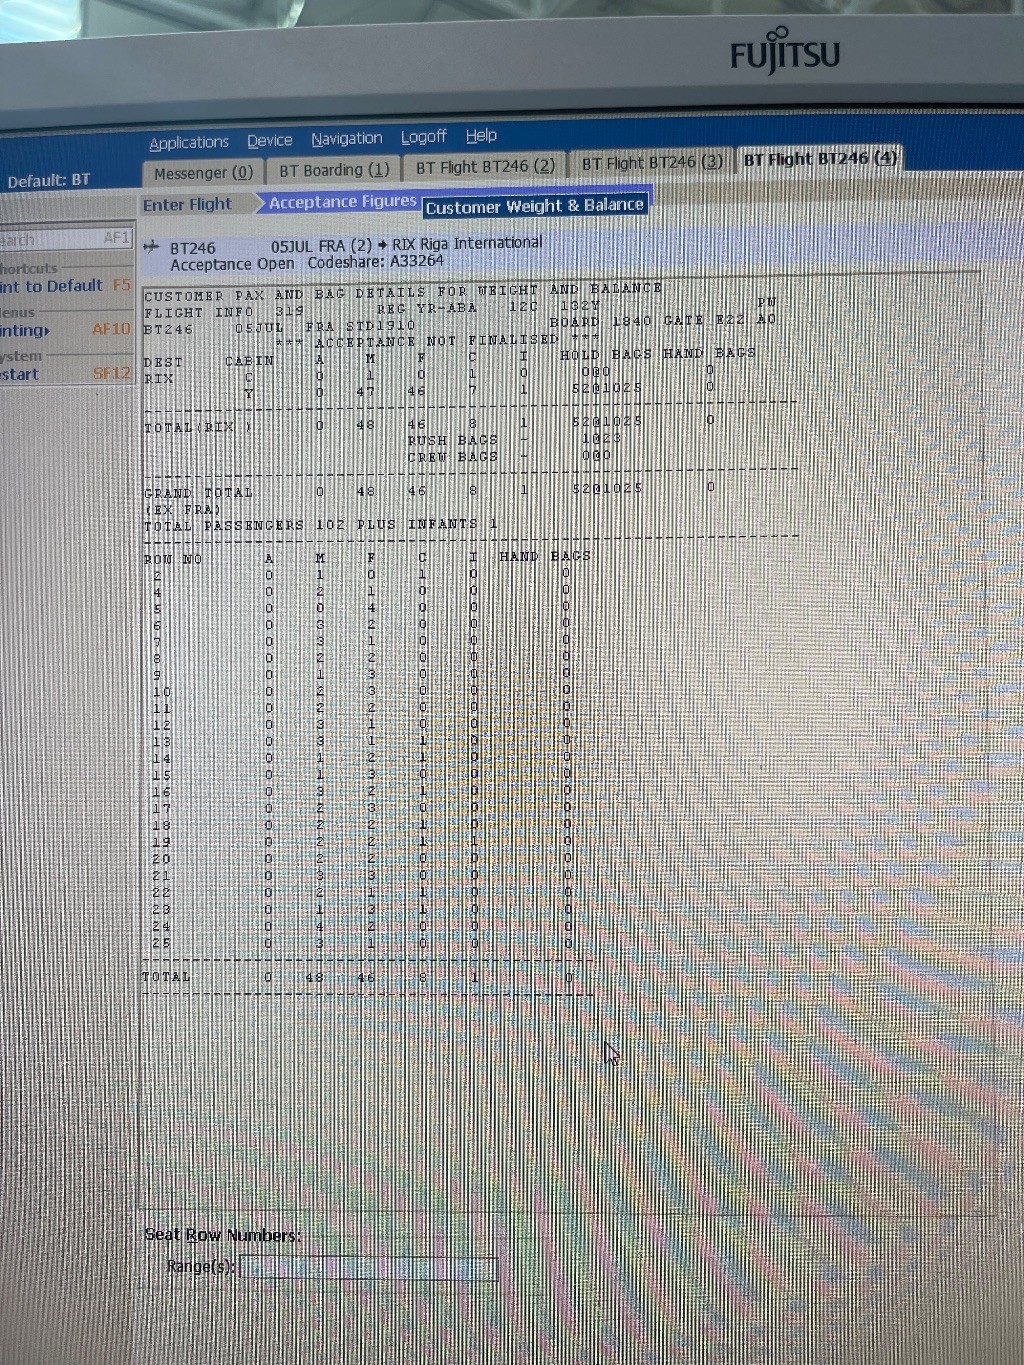Click Logoff in the menu bar

click(x=423, y=137)
